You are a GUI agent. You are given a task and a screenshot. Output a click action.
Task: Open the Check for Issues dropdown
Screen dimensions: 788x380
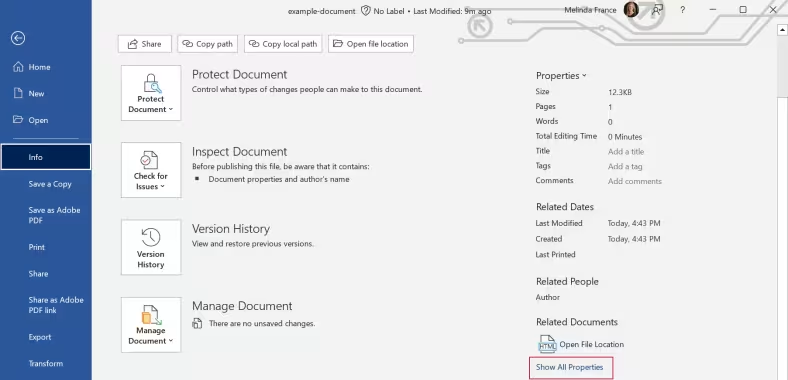[x=151, y=170]
